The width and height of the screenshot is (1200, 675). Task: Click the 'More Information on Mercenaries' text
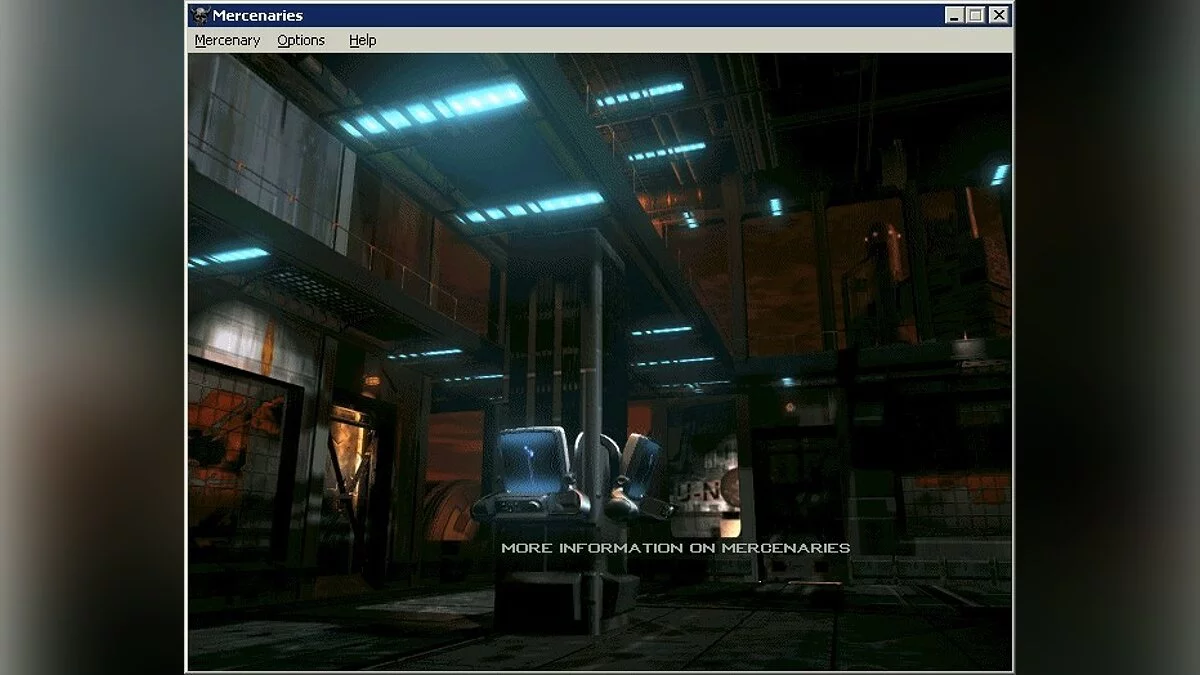675,548
